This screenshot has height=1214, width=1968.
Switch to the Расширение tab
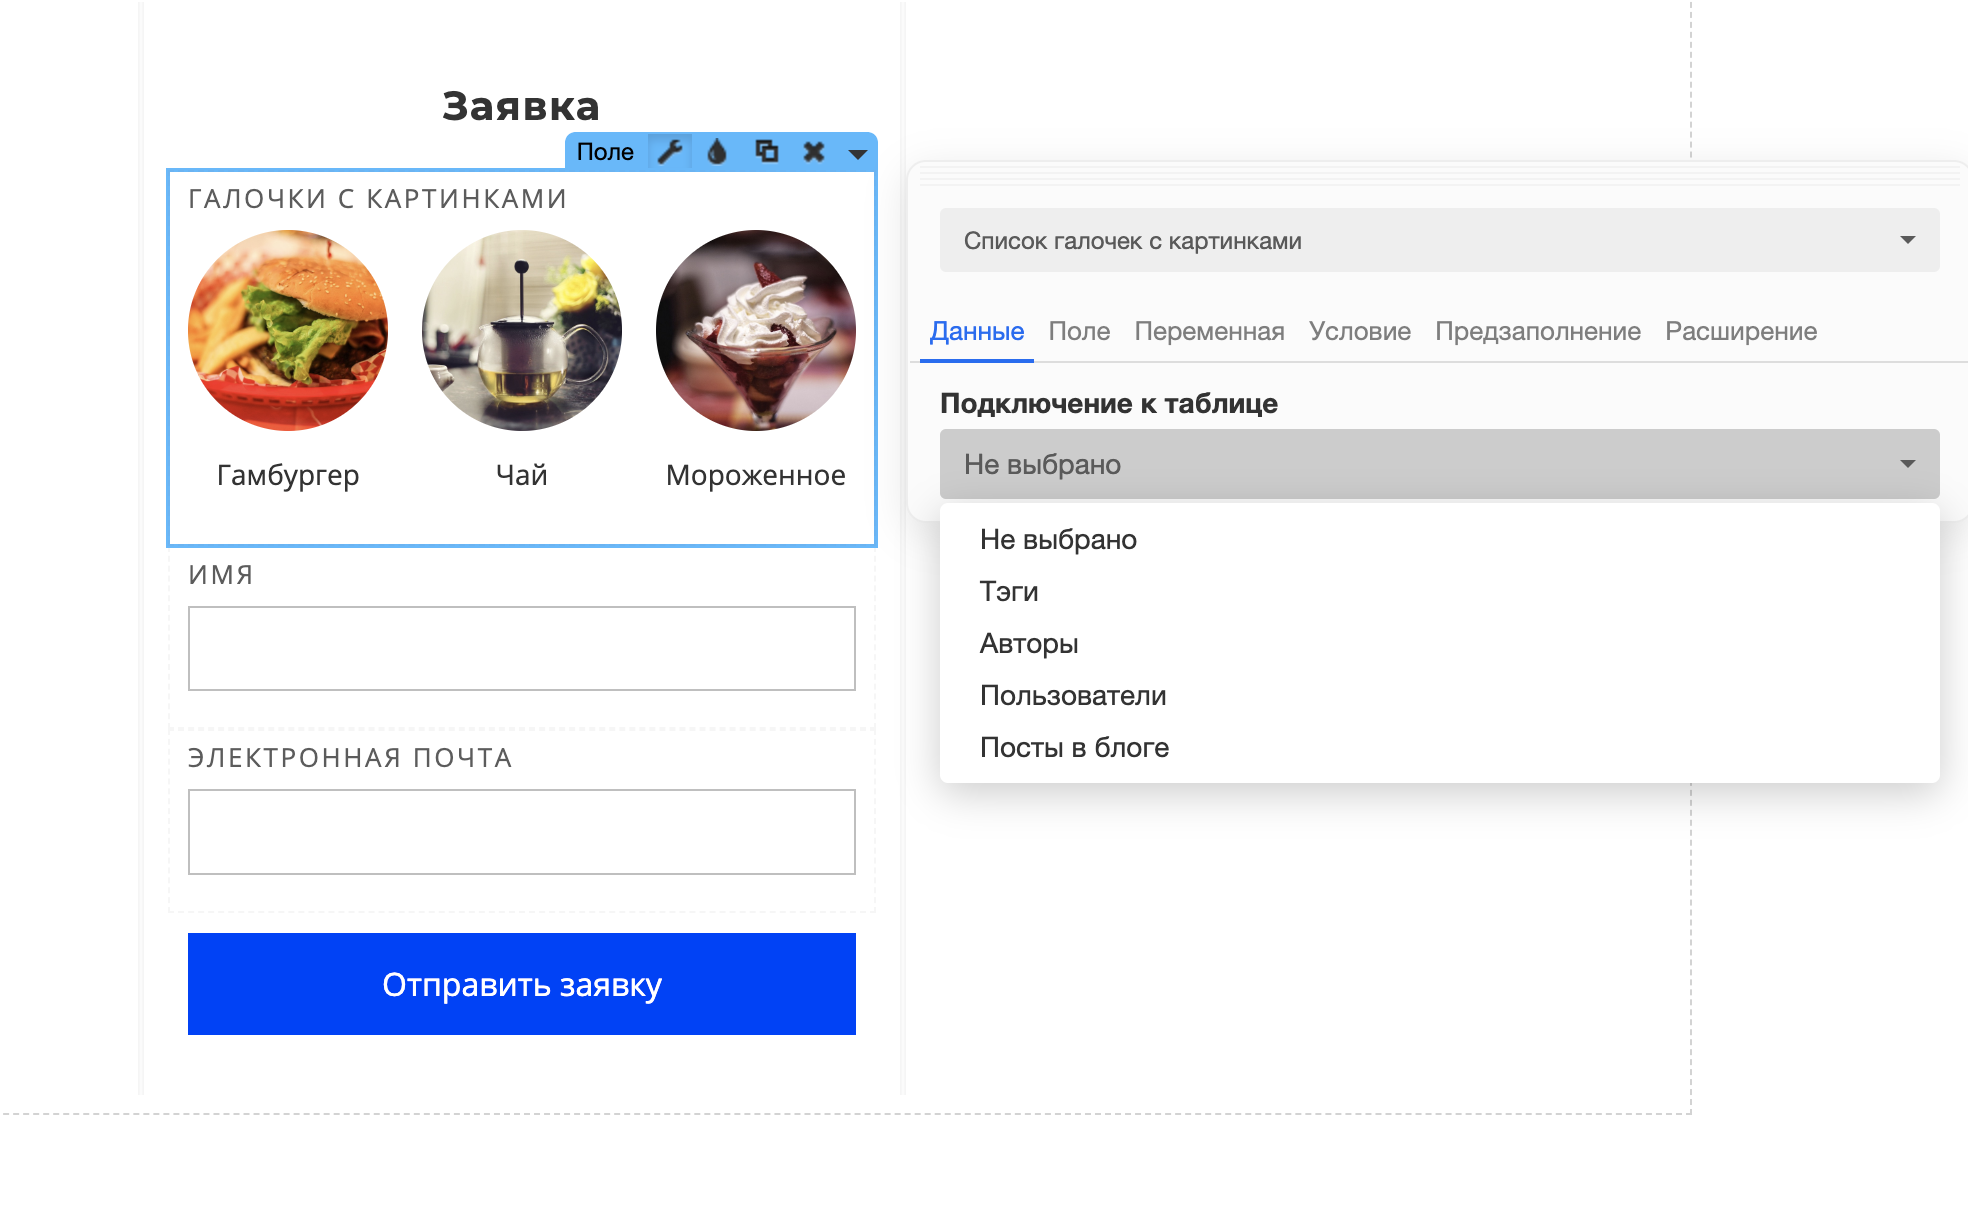point(1741,331)
